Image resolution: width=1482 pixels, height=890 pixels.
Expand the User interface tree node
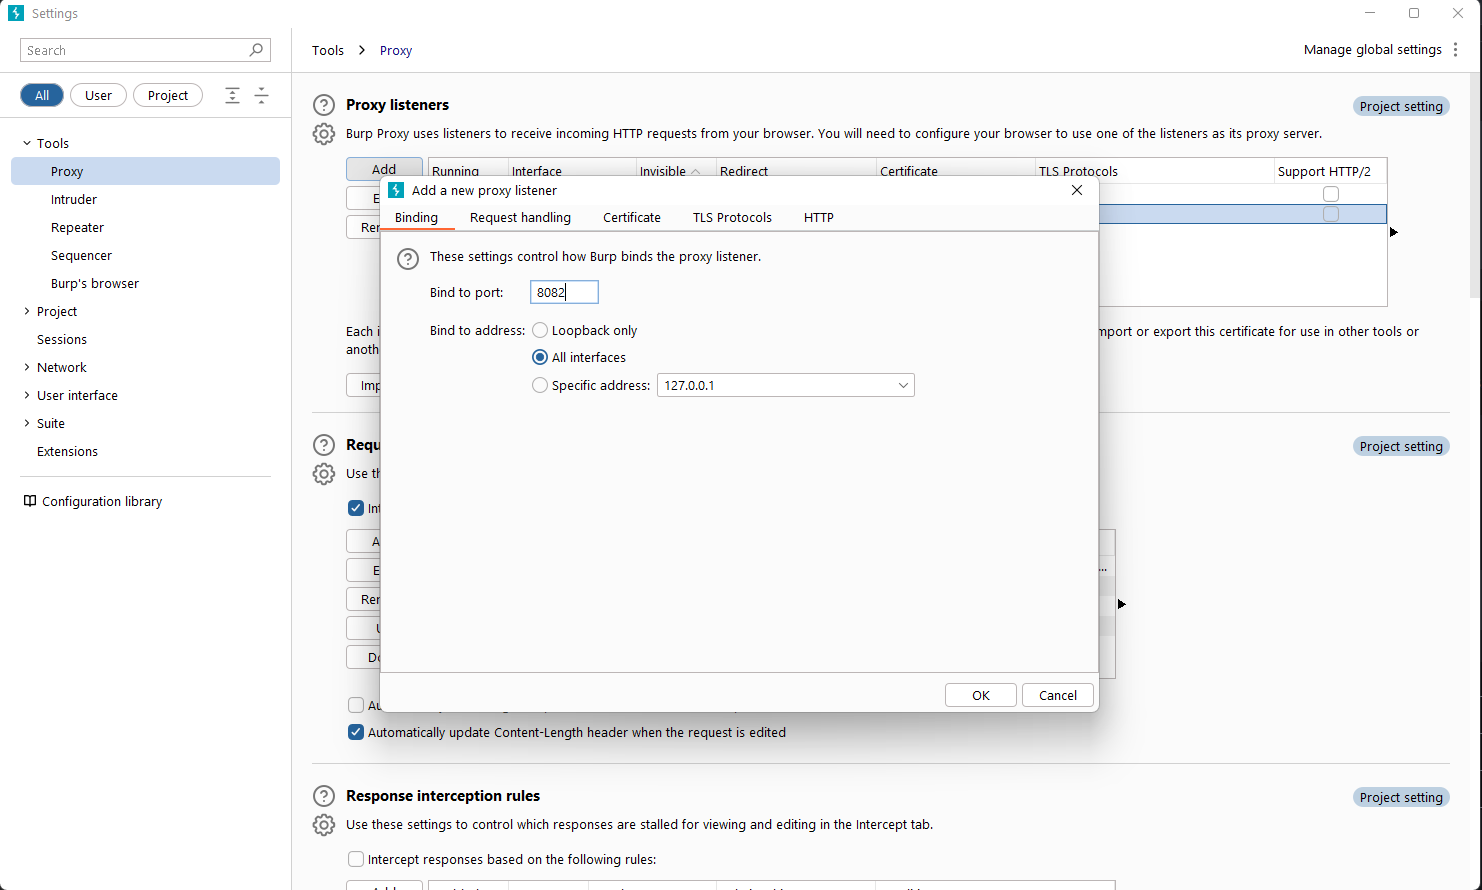point(27,395)
